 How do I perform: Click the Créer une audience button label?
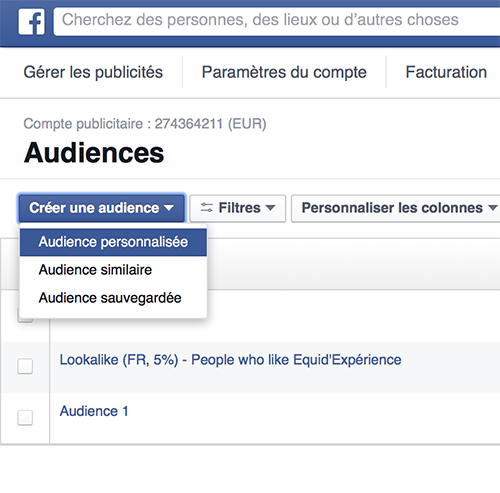94,208
